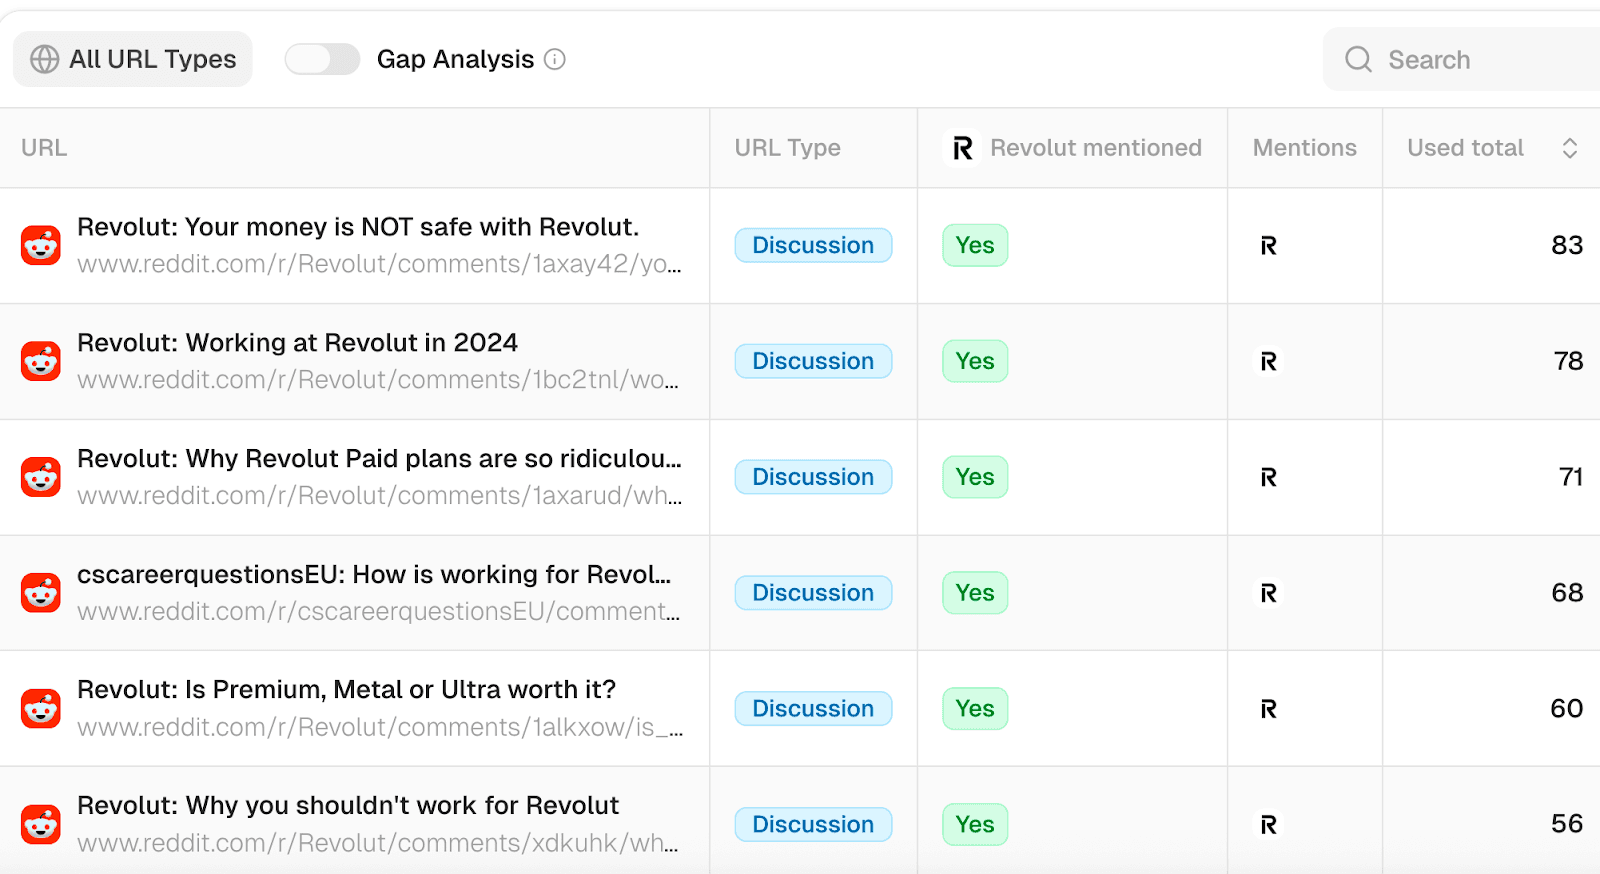Click Reddit icon for cscareerquestionsEU row
Screen dimensions: 1600x874
point(41,593)
